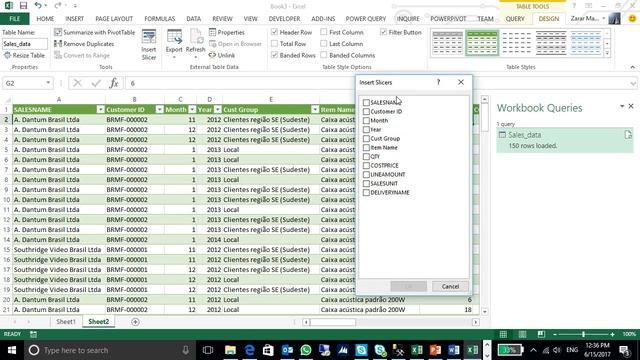Open Task View on taskbar

(208, 350)
